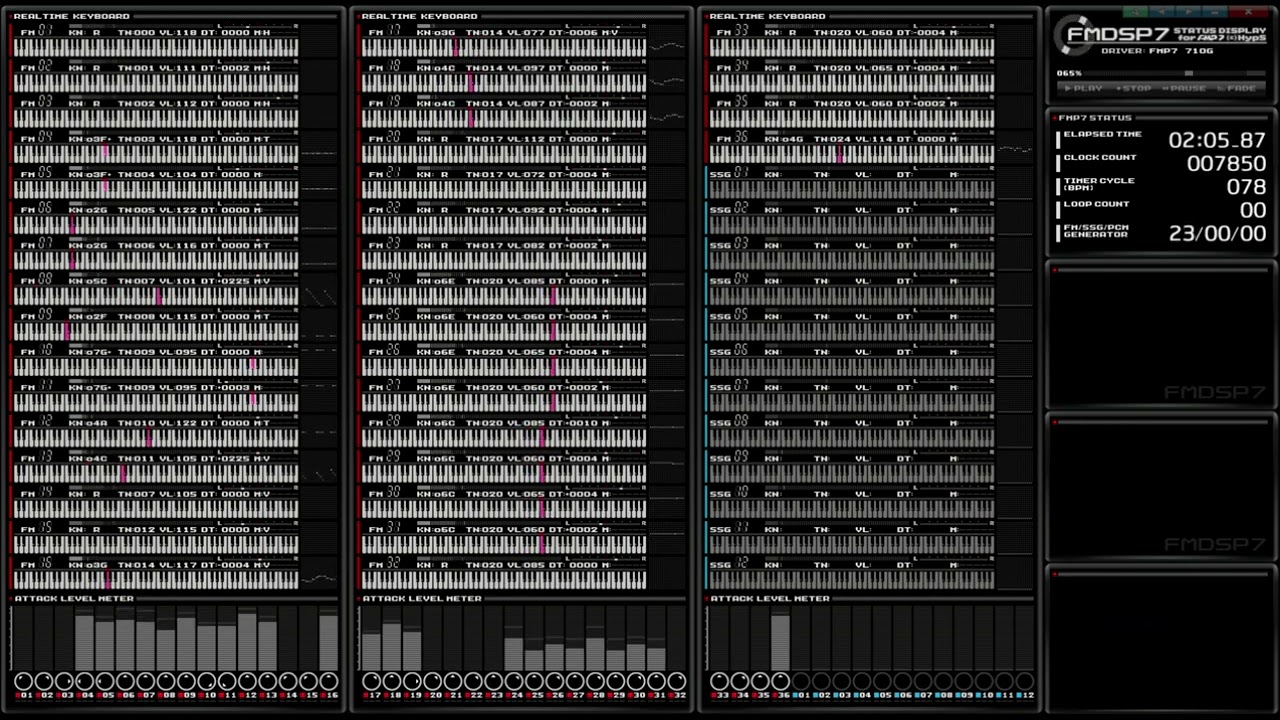
Task: Click the timer cycle BPM value 078
Action: pyautogui.click(x=1246, y=187)
